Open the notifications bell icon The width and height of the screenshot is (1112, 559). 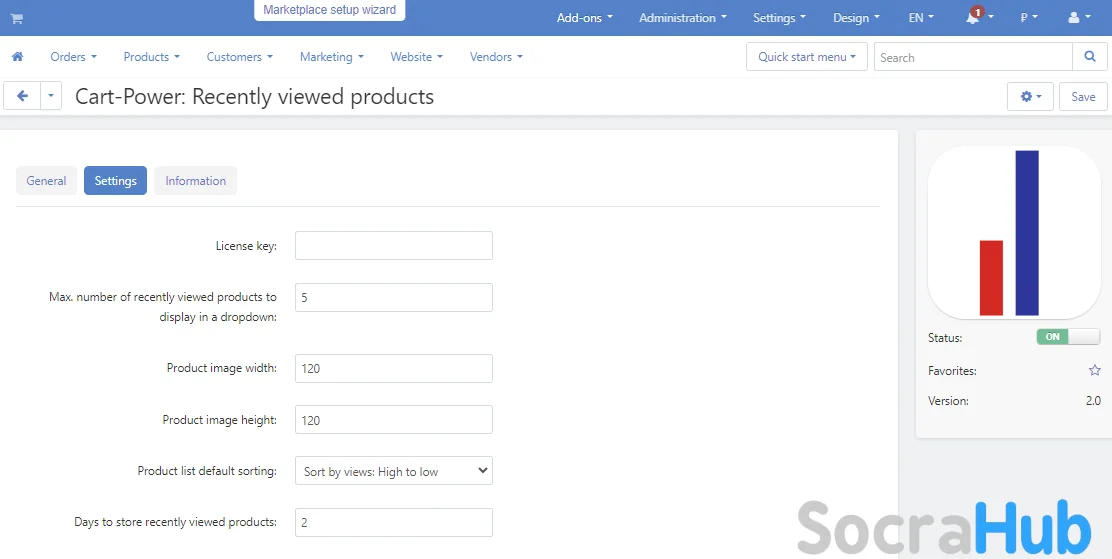click(x=973, y=18)
